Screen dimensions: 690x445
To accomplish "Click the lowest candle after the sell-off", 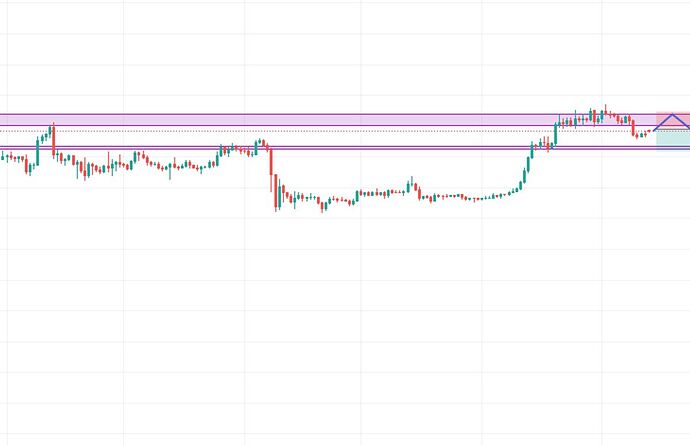I will point(322,203).
